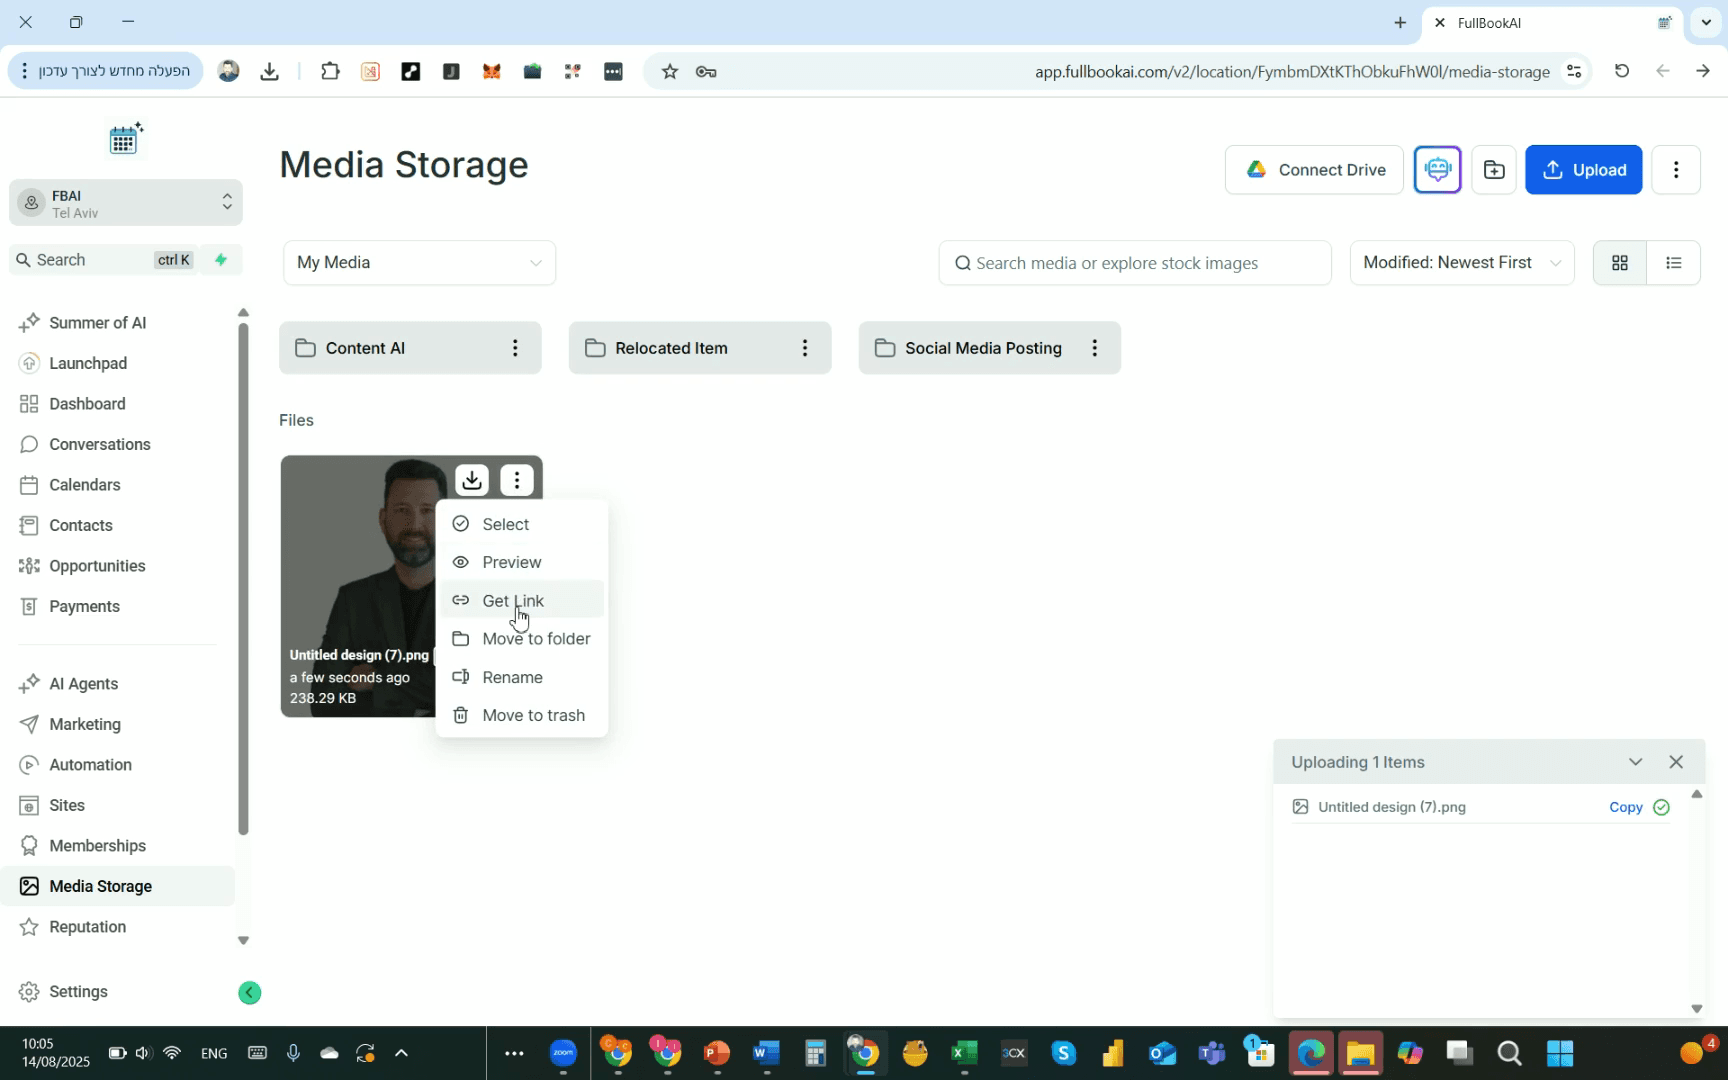Open Media Storage more options menu
1728x1080 pixels.
click(x=1676, y=170)
